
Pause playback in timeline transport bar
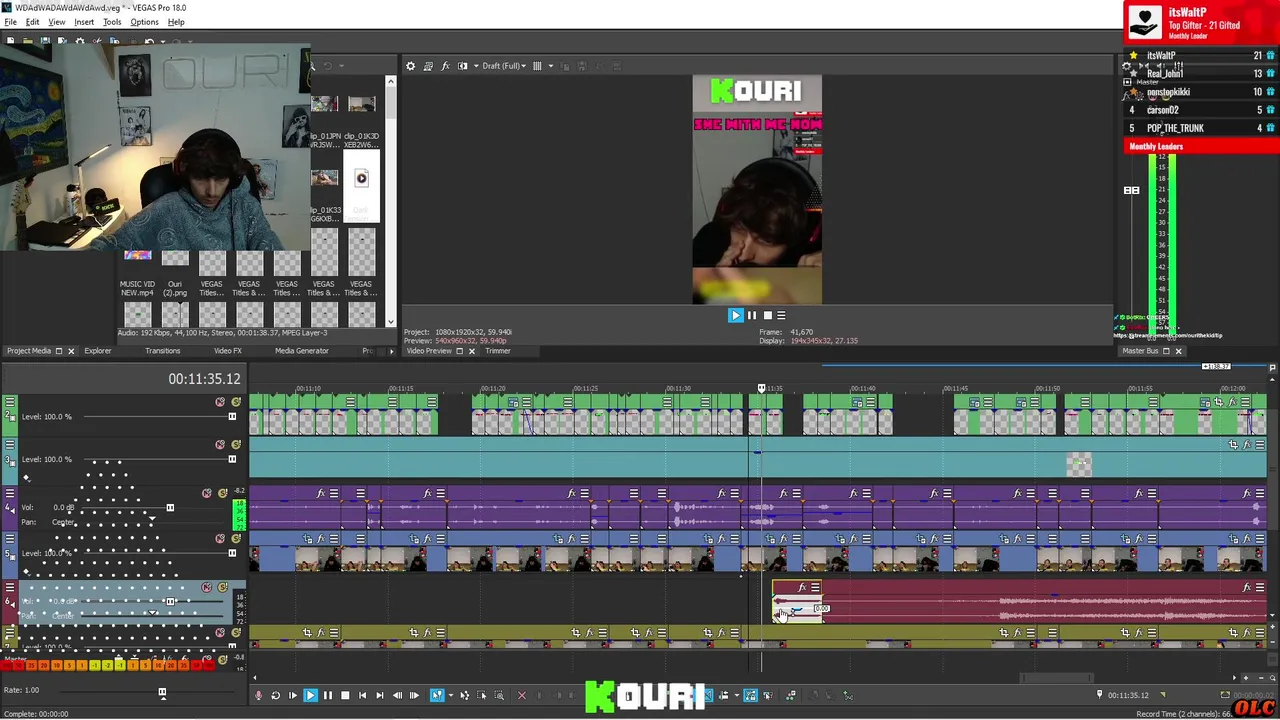pyautogui.click(x=327, y=695)
